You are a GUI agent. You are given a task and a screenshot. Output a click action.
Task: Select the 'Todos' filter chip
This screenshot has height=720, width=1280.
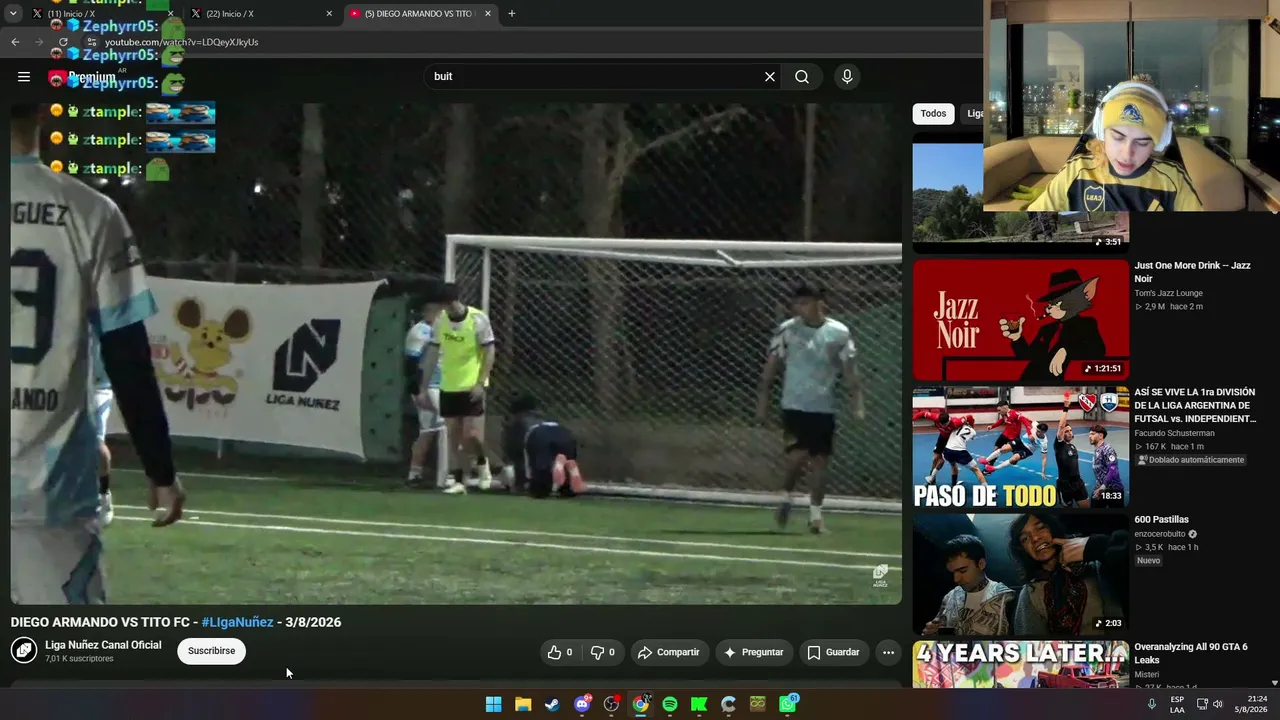tap(933, 114)
